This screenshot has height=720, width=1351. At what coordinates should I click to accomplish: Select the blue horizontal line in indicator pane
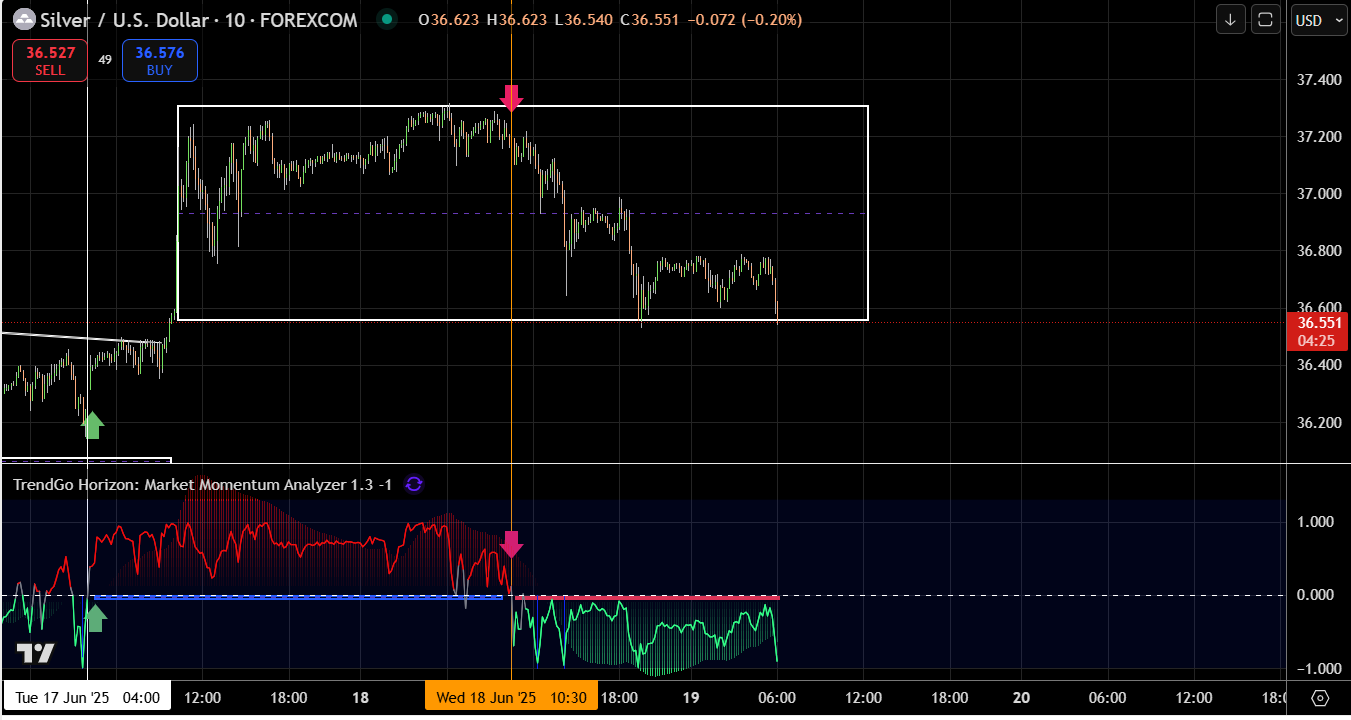(x=300, y=597)
